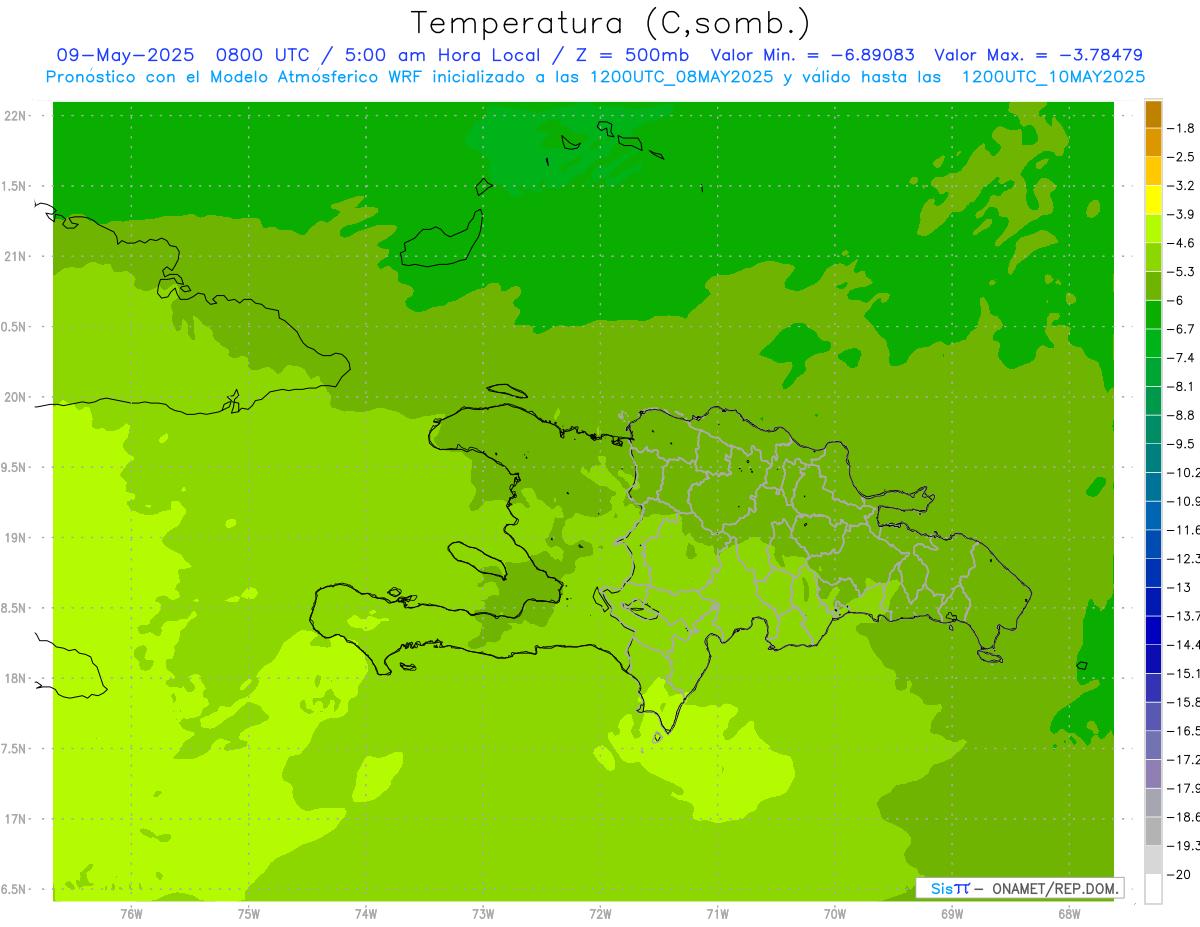Click the '-3.2' color bar label

point(1182,186)
